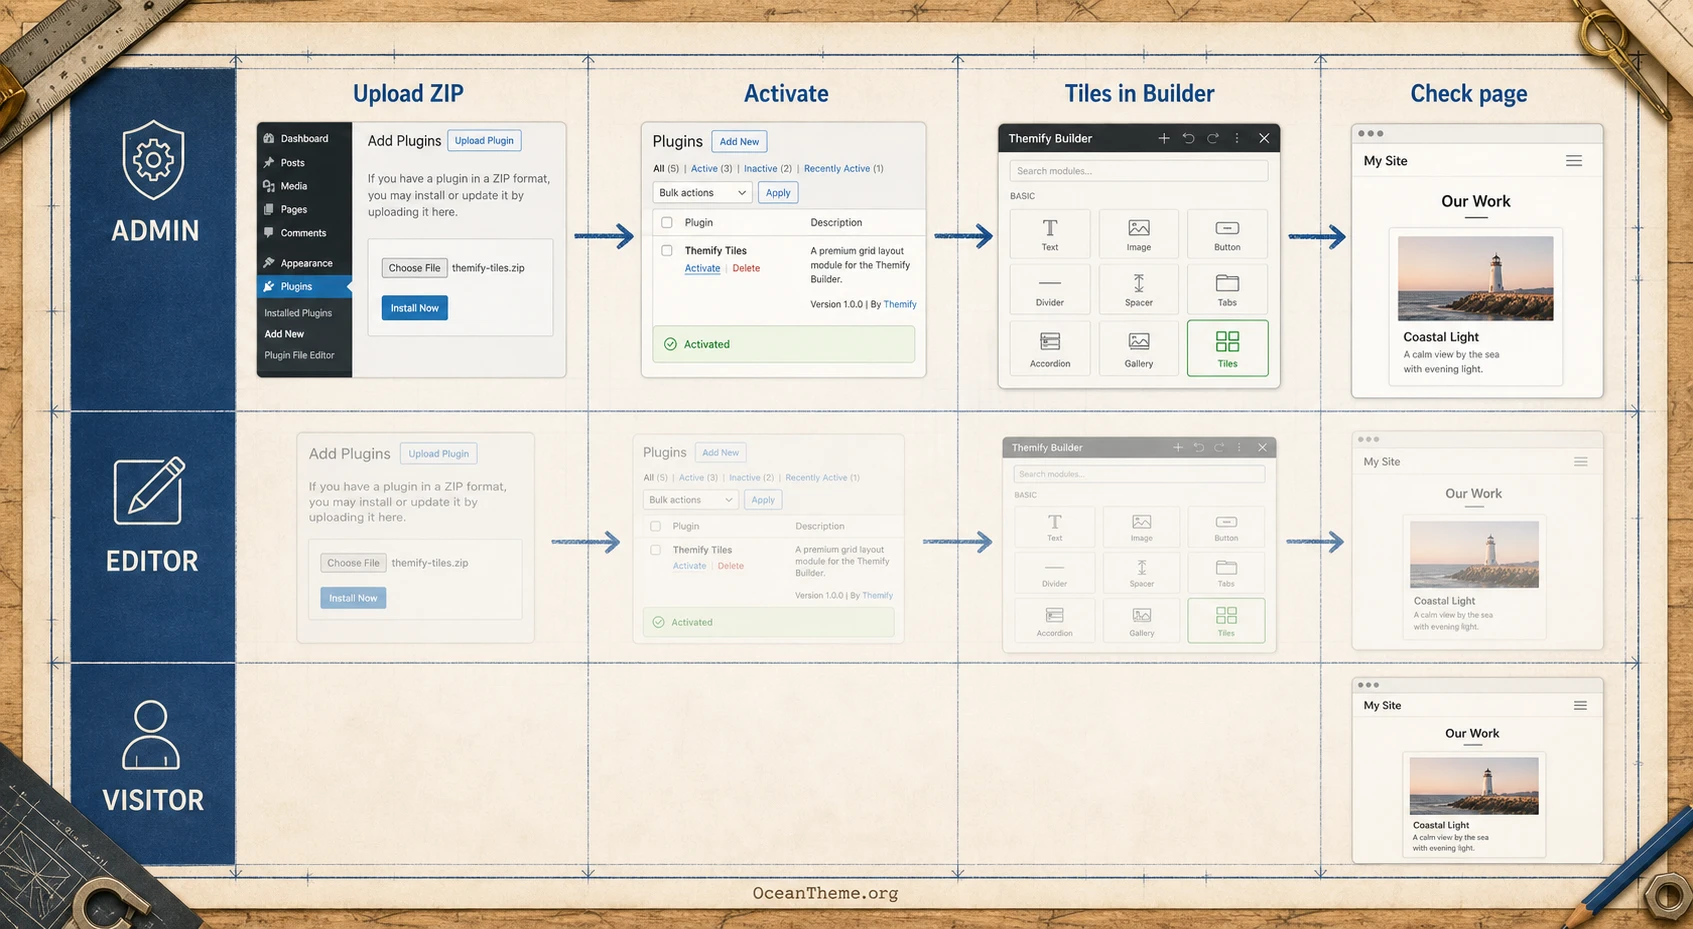
Task: Open the Themify author link in Admin-row Plugins
Action: 900,304
